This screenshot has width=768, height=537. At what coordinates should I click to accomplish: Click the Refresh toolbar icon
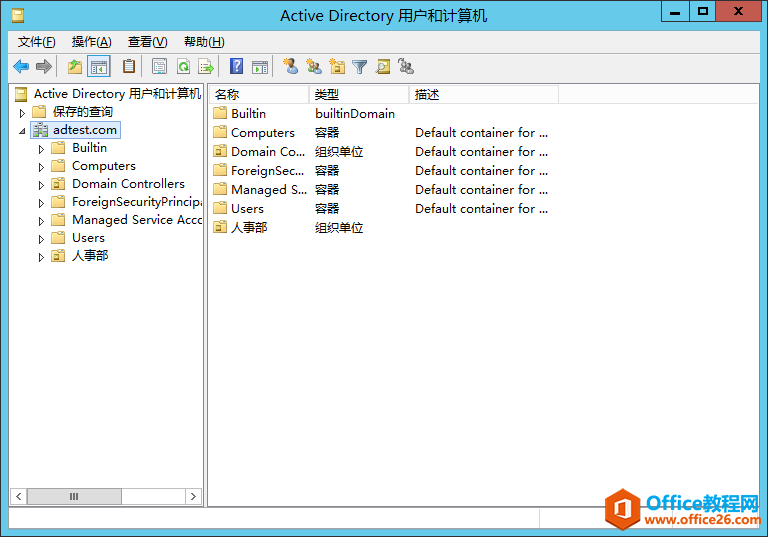(184, 66)
